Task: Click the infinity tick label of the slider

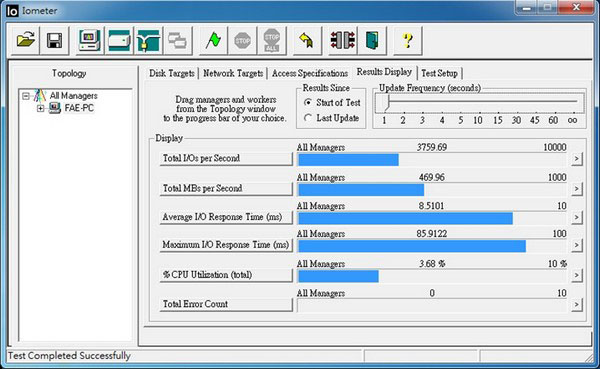Action: (x=572, y=120)
